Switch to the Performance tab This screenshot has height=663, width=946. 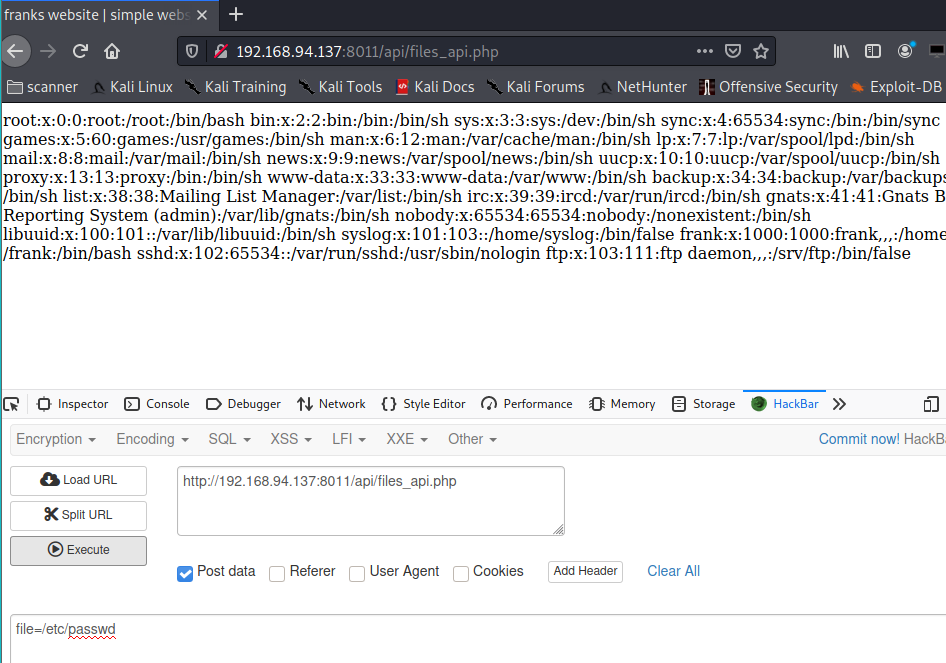(x=527, y=404)
